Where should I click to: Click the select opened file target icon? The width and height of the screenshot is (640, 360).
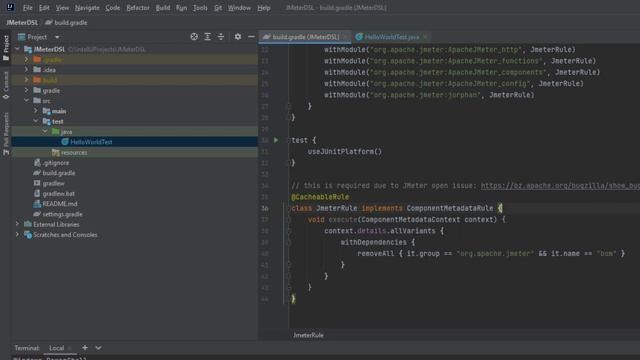pos(194,37)
